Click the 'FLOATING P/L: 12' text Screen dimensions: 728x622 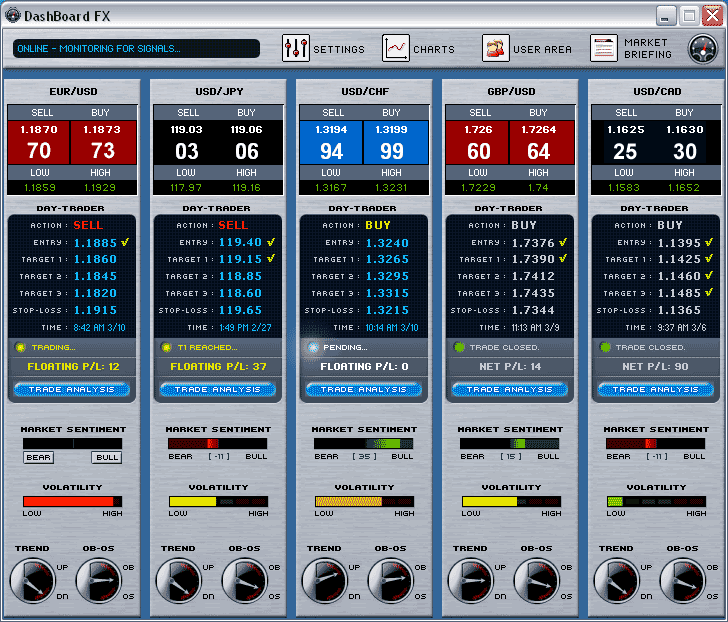tap(73, 367)
